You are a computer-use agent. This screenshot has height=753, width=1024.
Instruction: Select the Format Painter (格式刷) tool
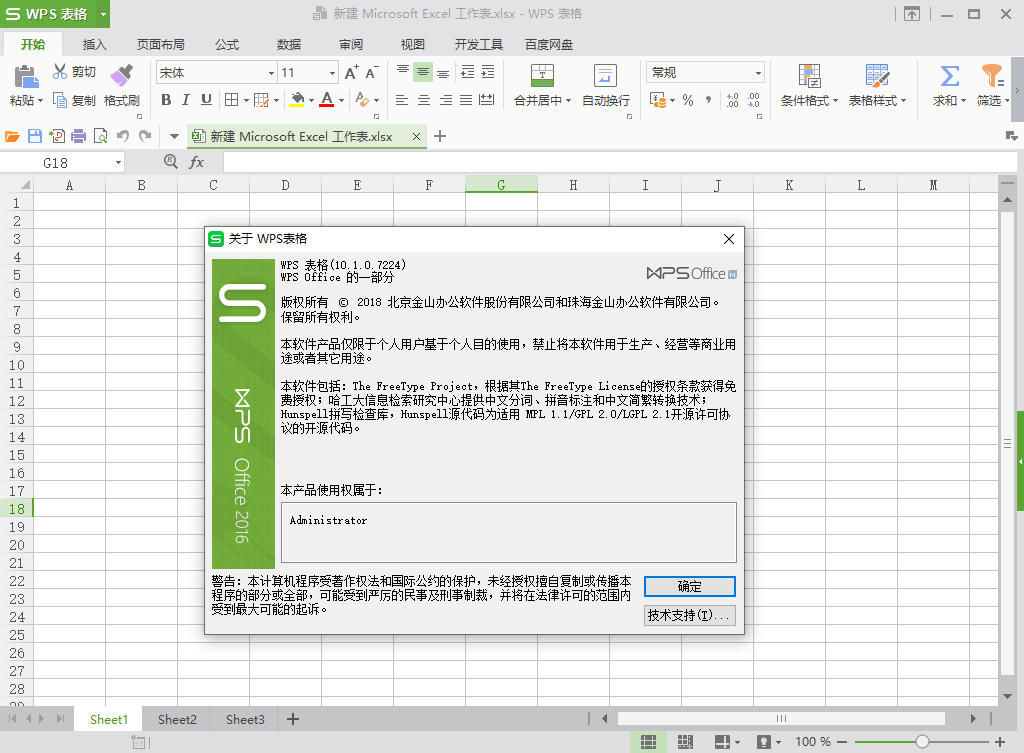coord(121,76)
